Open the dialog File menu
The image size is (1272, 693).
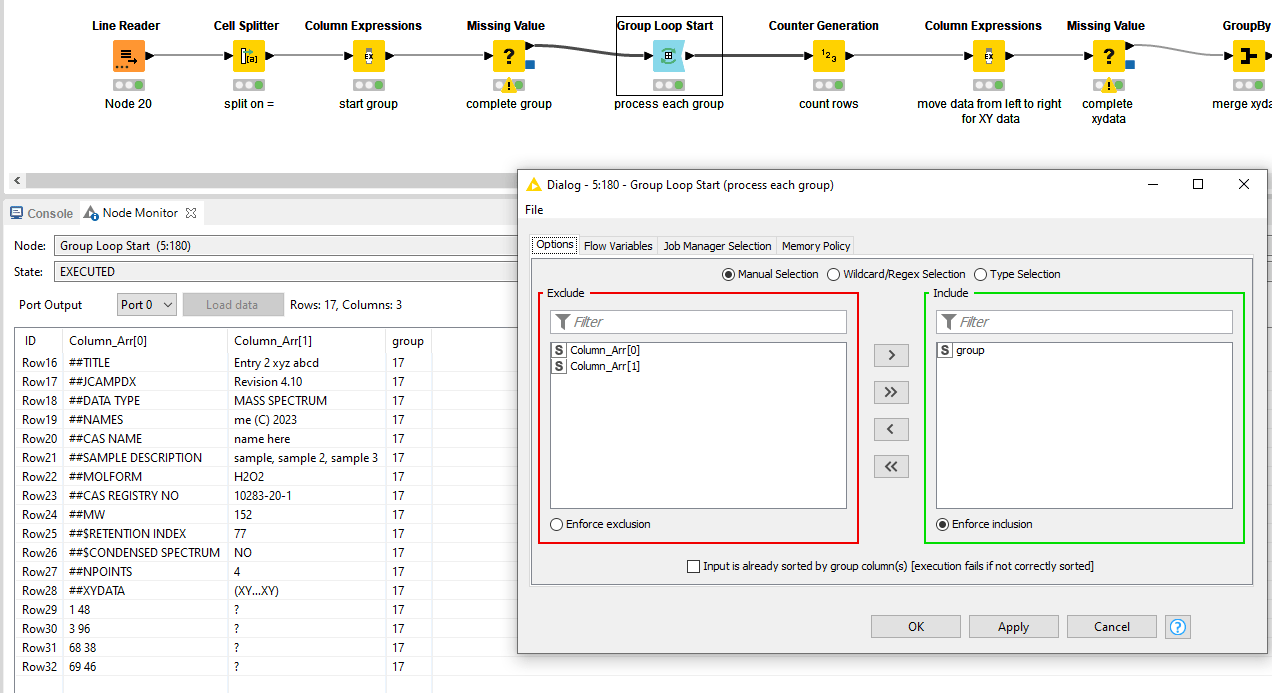coord(534,210)
